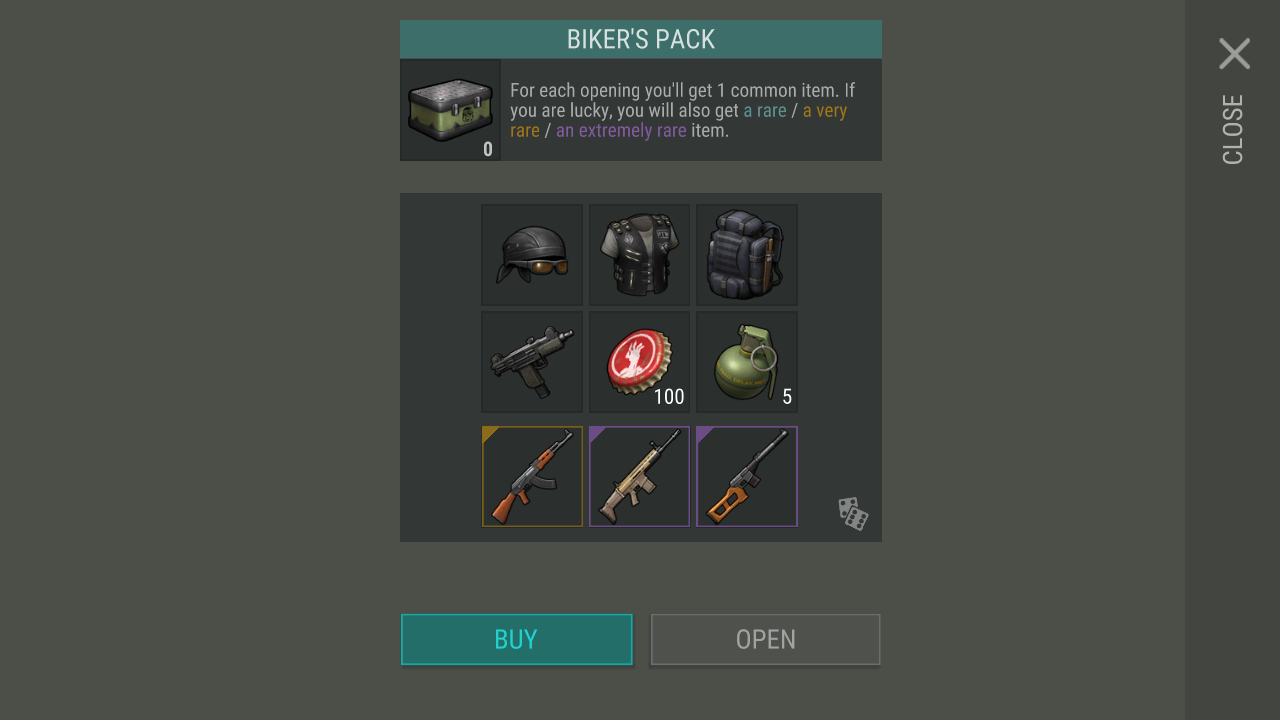
Task: Click the green Biker's Pack crate image
Action: click(x=450, y=110)
